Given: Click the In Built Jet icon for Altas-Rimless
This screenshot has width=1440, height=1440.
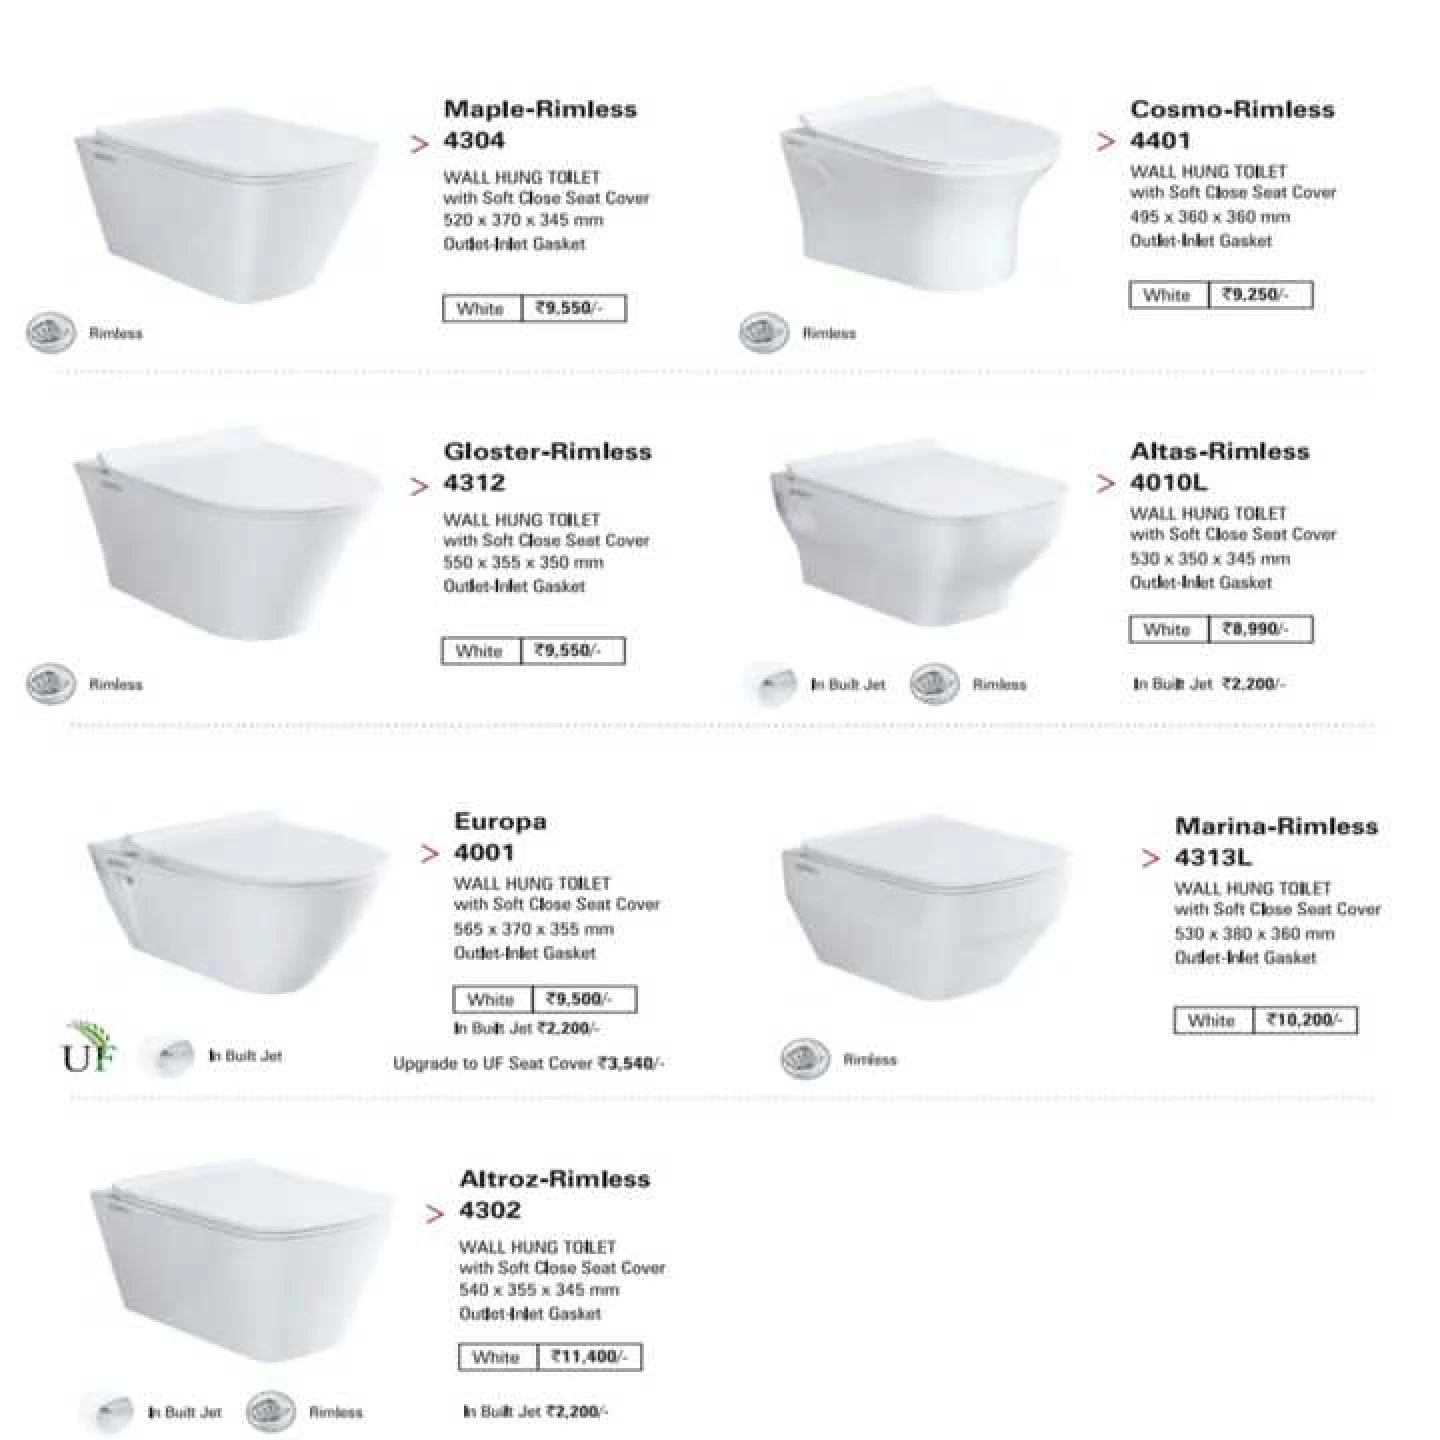Looking at the screenshot, I should point(771,685).
